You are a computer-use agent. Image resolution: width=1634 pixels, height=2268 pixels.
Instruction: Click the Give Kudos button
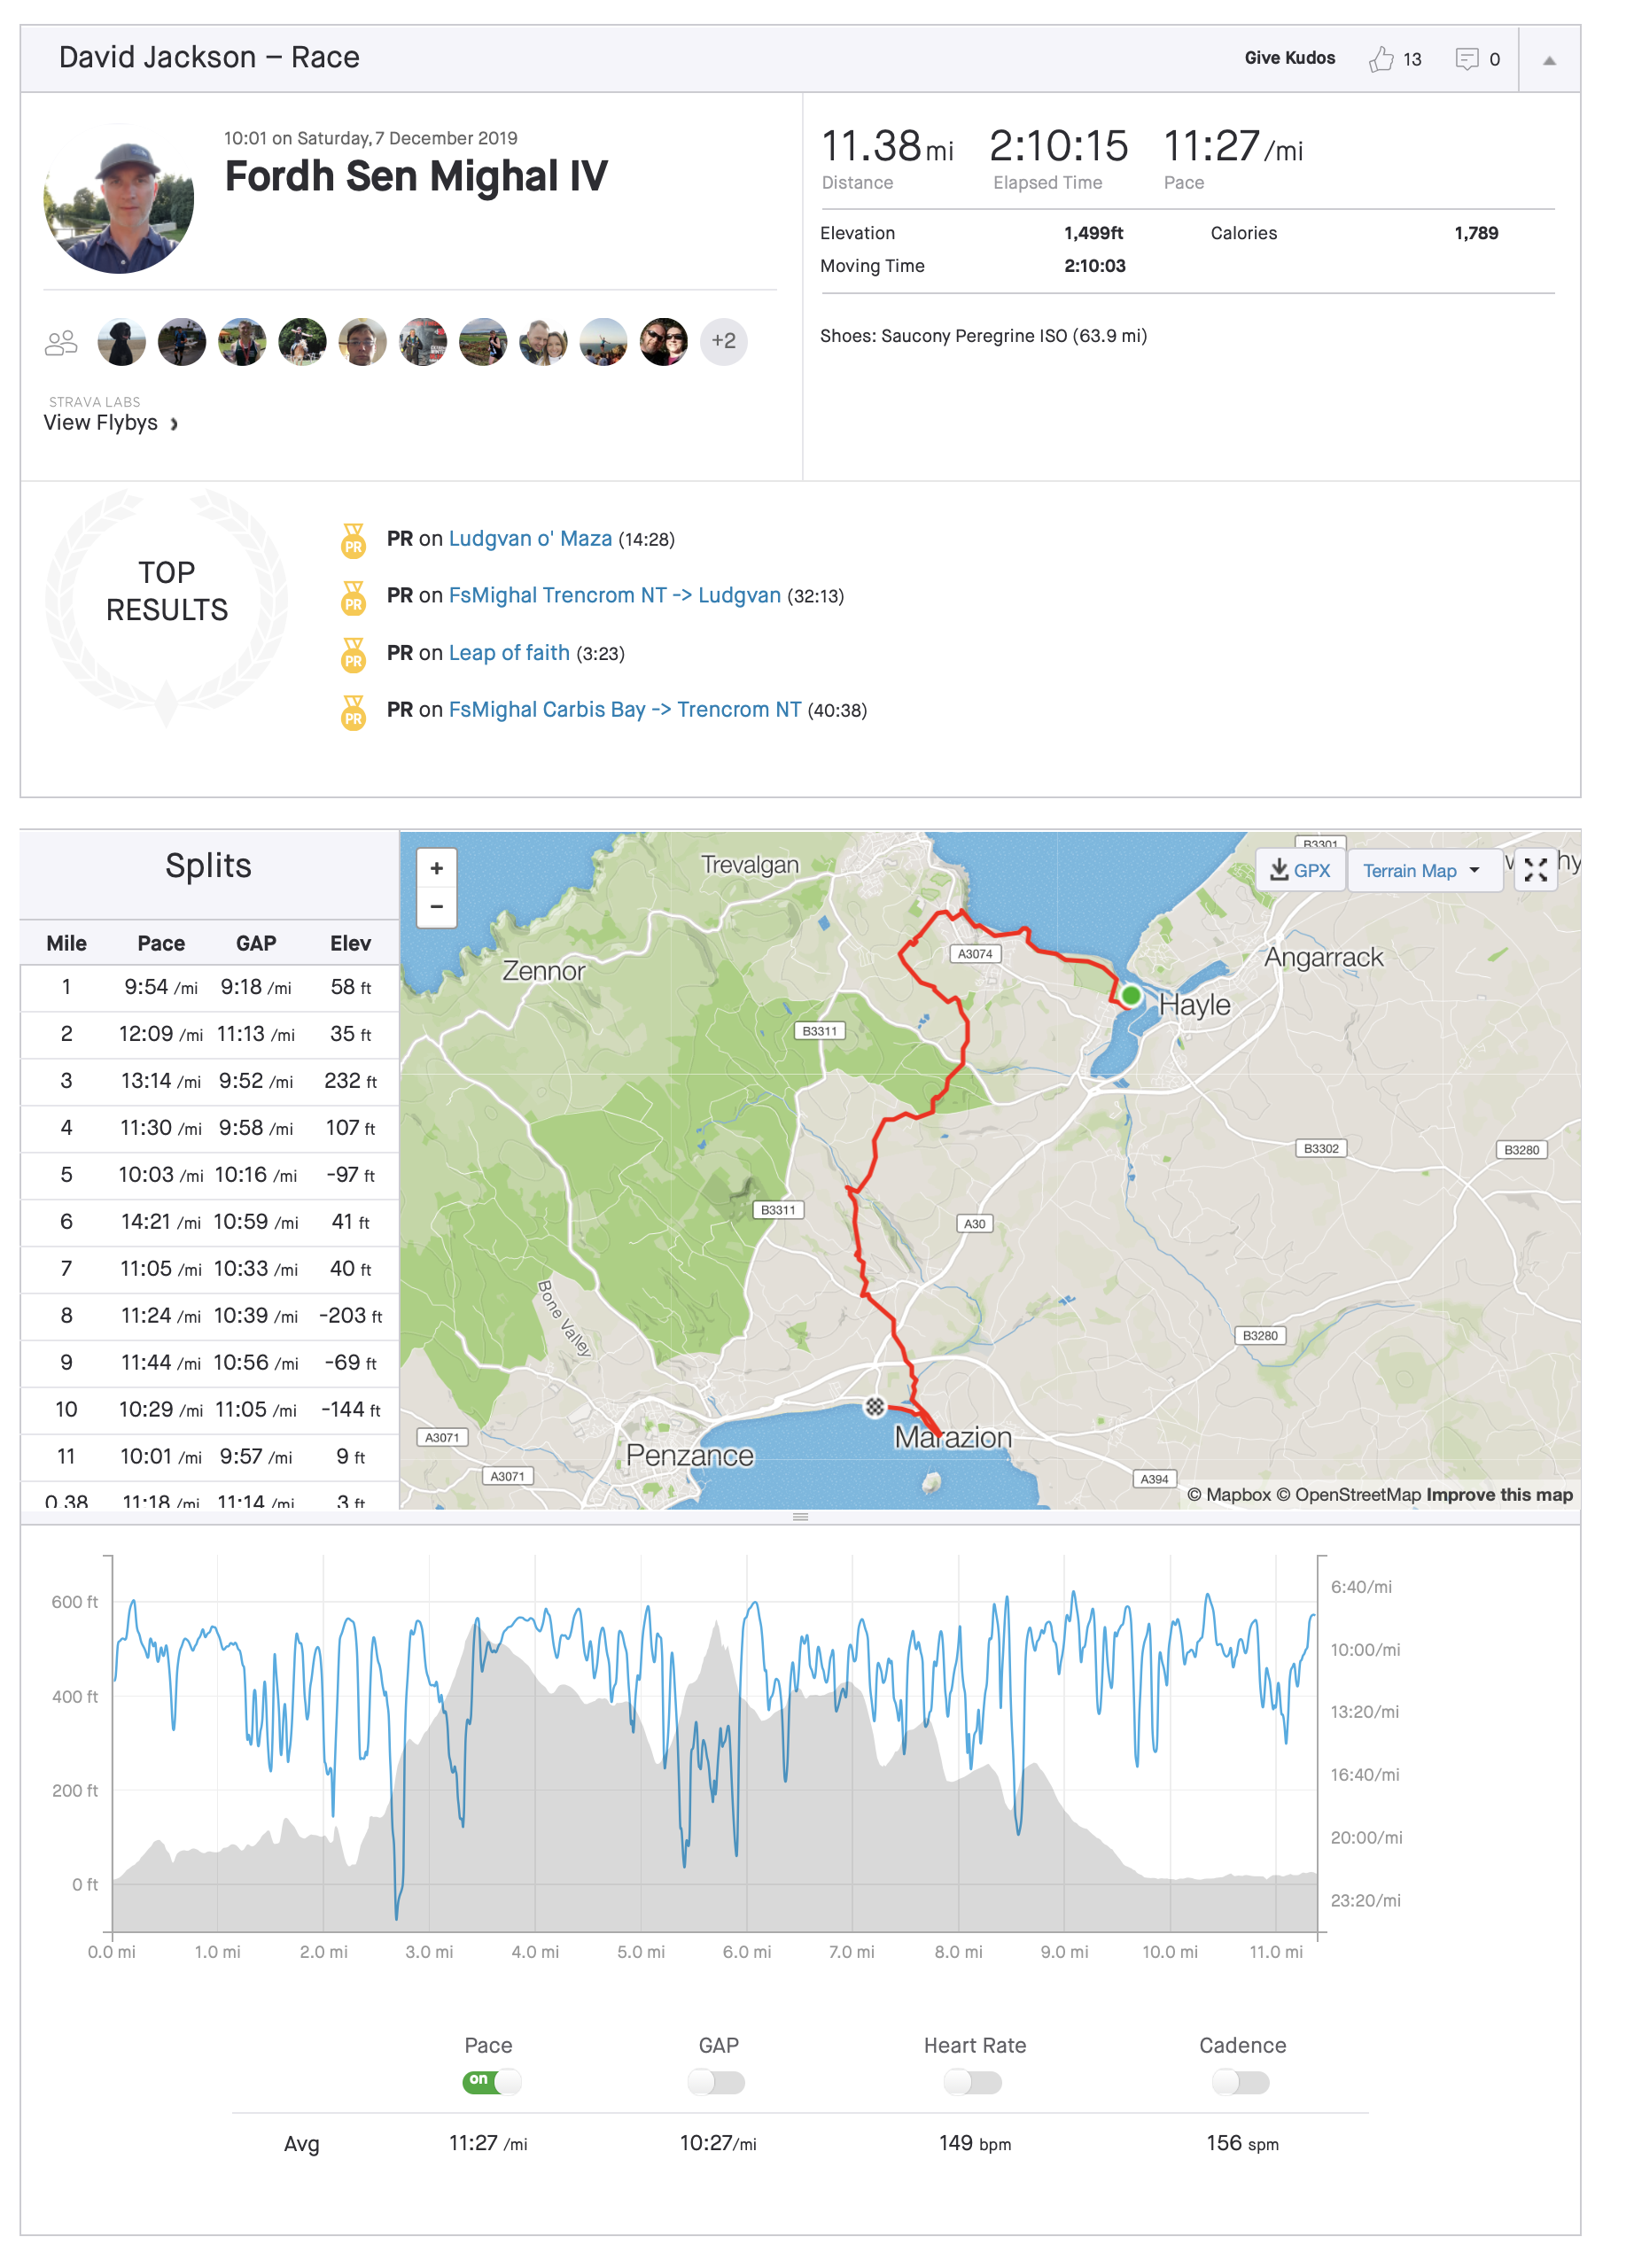point(1289,58)
